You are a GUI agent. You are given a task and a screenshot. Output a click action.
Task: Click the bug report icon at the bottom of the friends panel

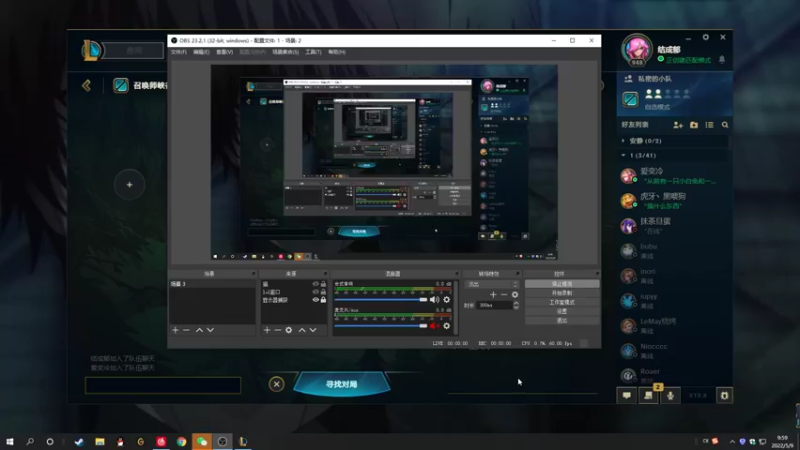(724, 395)
